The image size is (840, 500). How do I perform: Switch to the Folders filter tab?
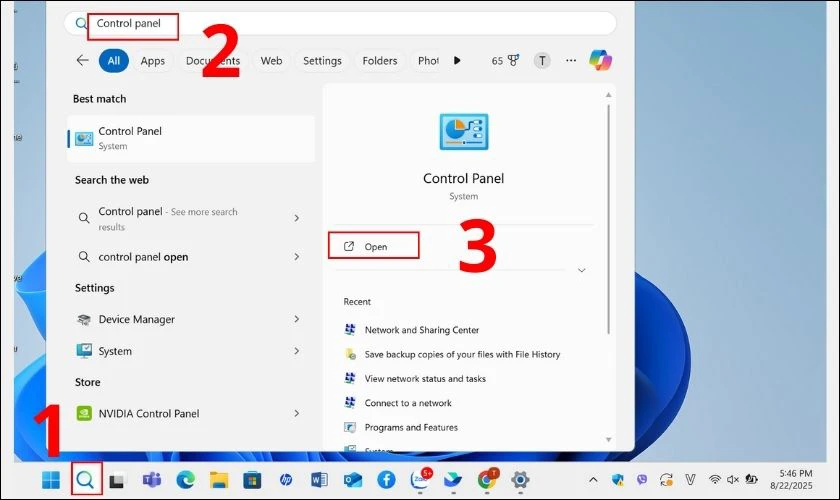pos(380,61)
